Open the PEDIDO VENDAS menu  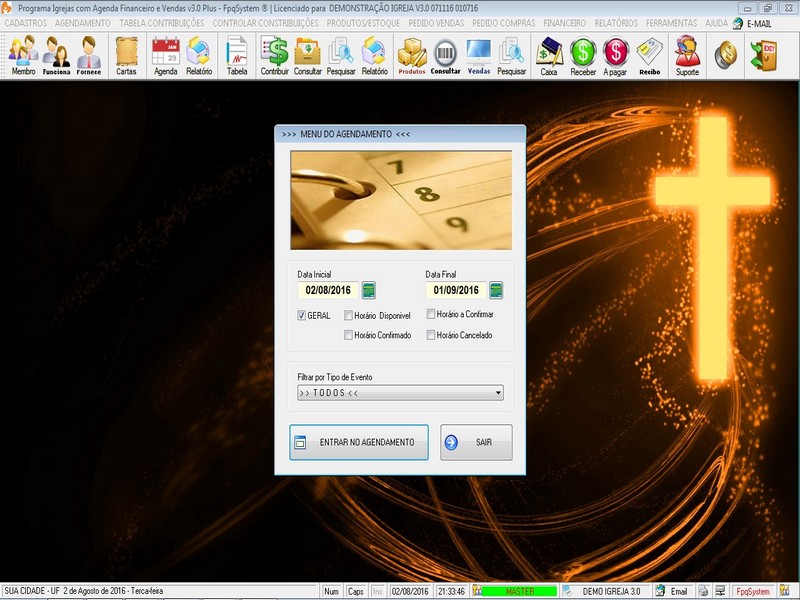436,23
